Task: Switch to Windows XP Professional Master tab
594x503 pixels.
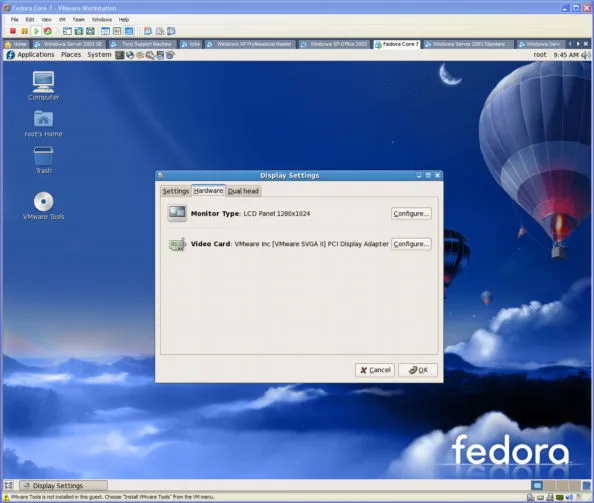Action: pyautogui.click(x=250, y=44)
